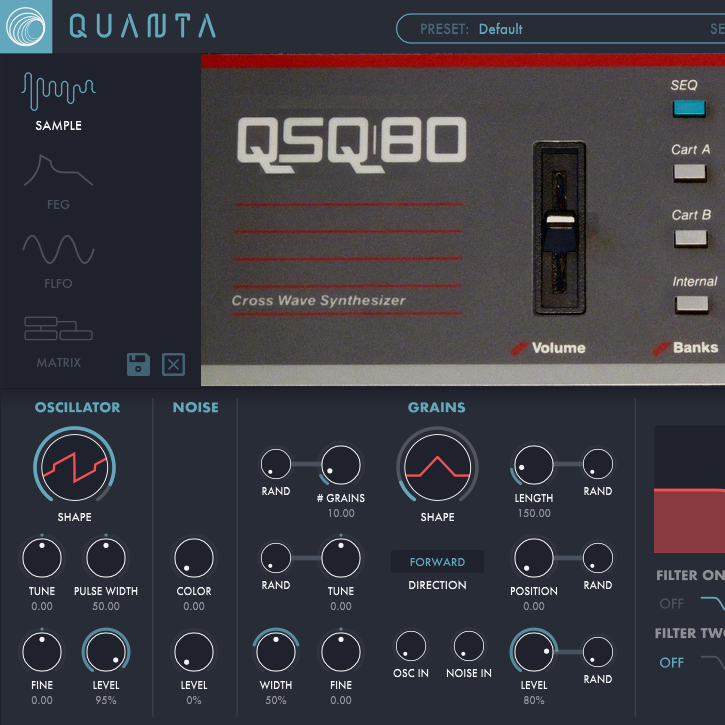Viewport: 725px width, 725px height.
Task: Switch to the MATRIX tab
Action: (x=58, y=342)
